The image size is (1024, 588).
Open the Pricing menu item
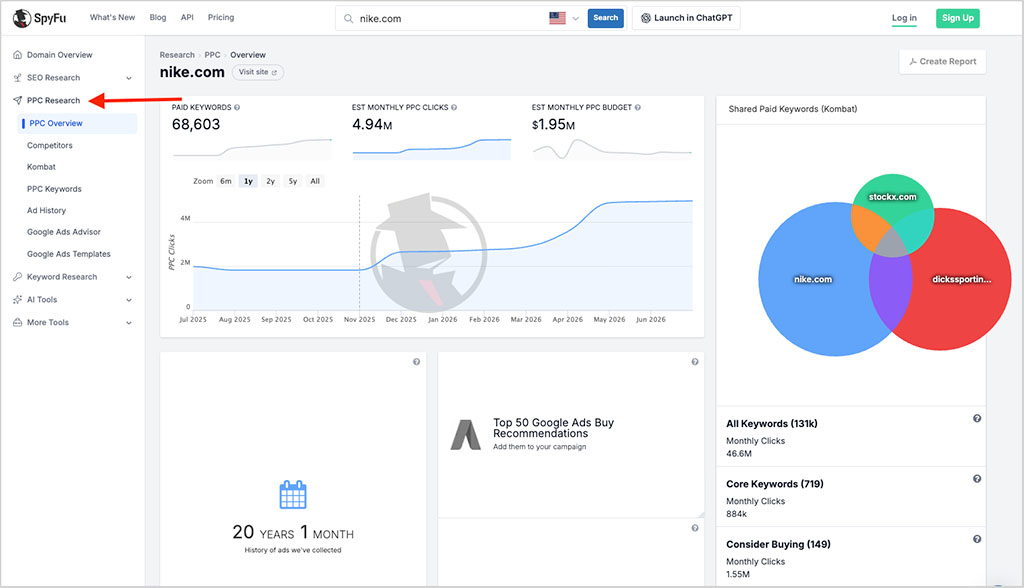221,18
